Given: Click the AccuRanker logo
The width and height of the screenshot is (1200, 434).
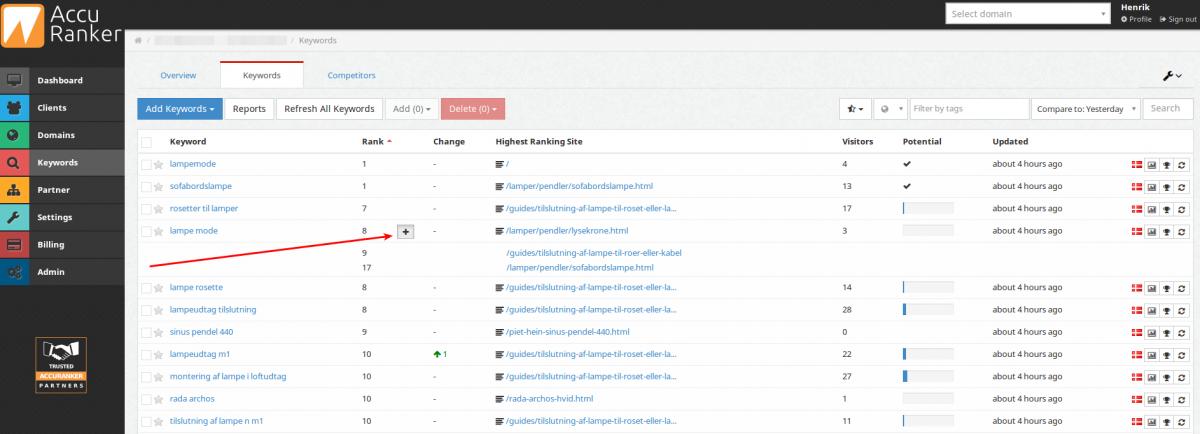Looking at the screenshot, I should coord(62,27).
